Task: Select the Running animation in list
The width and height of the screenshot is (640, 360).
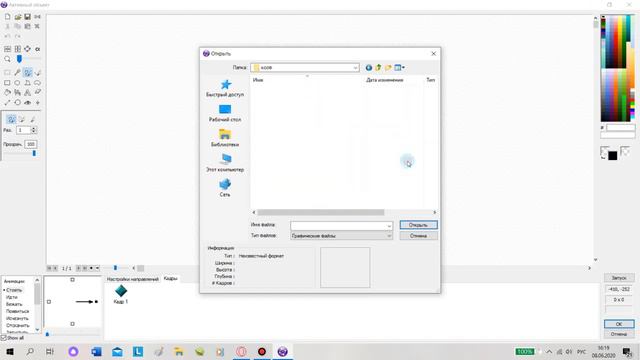Action: [14, 304]
